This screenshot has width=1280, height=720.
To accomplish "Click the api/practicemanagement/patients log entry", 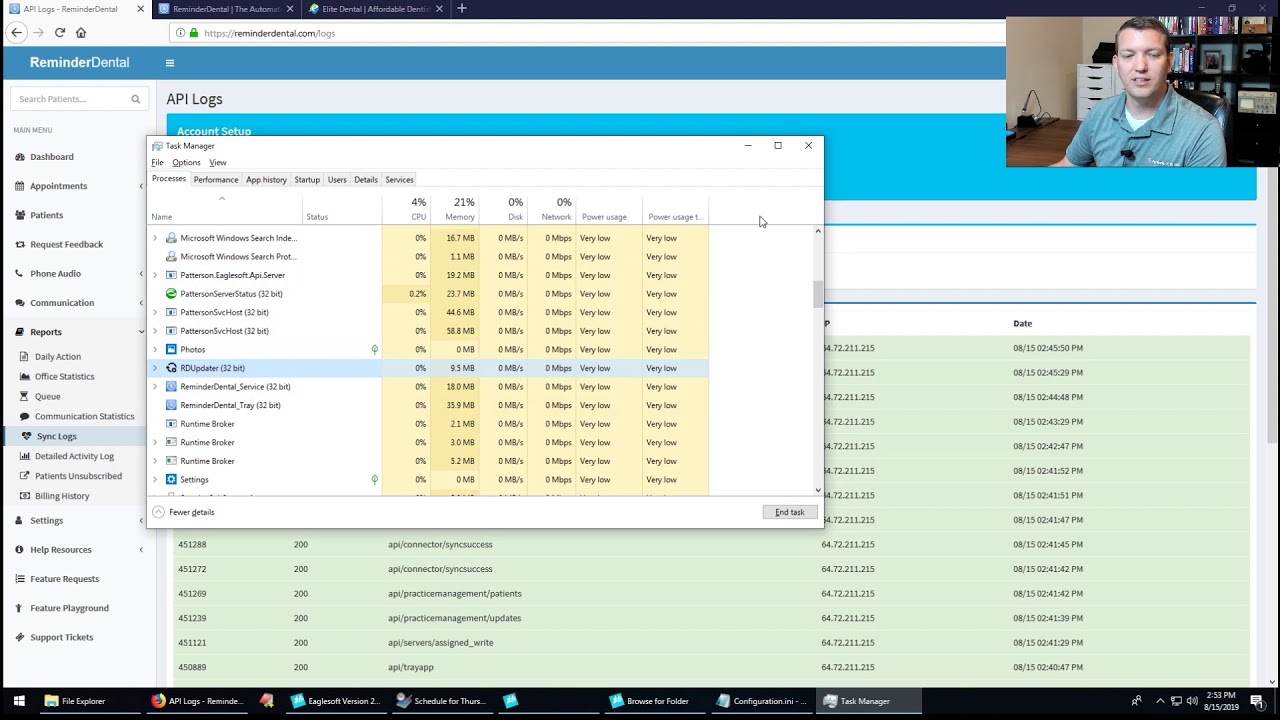I will pyautogui.click(x=455, y=594).
